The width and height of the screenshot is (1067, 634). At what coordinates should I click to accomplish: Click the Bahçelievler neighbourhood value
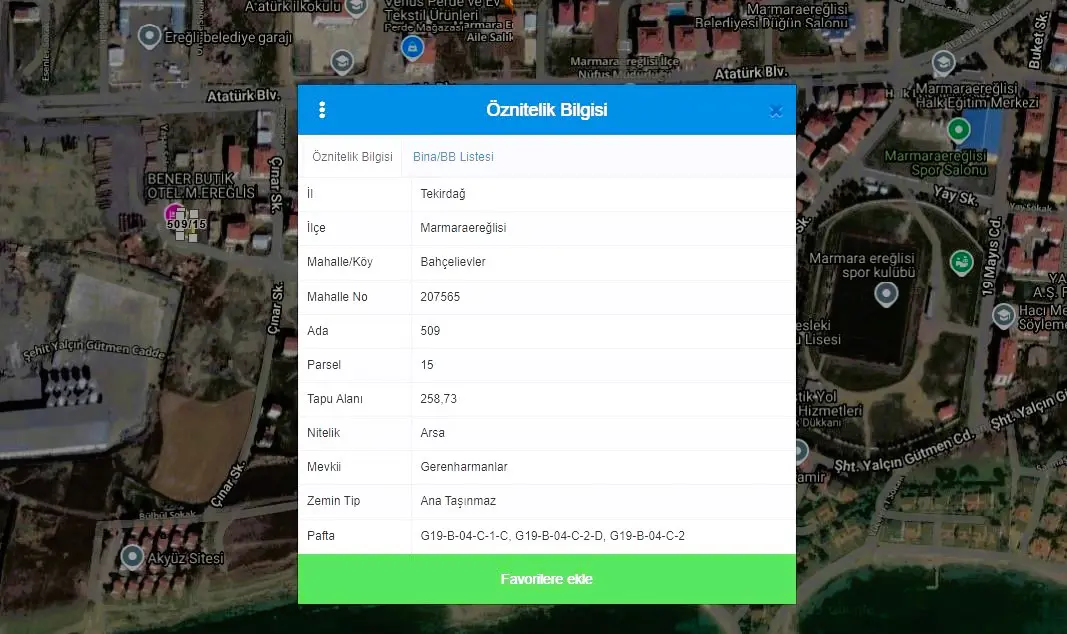[x=453, y=262]
